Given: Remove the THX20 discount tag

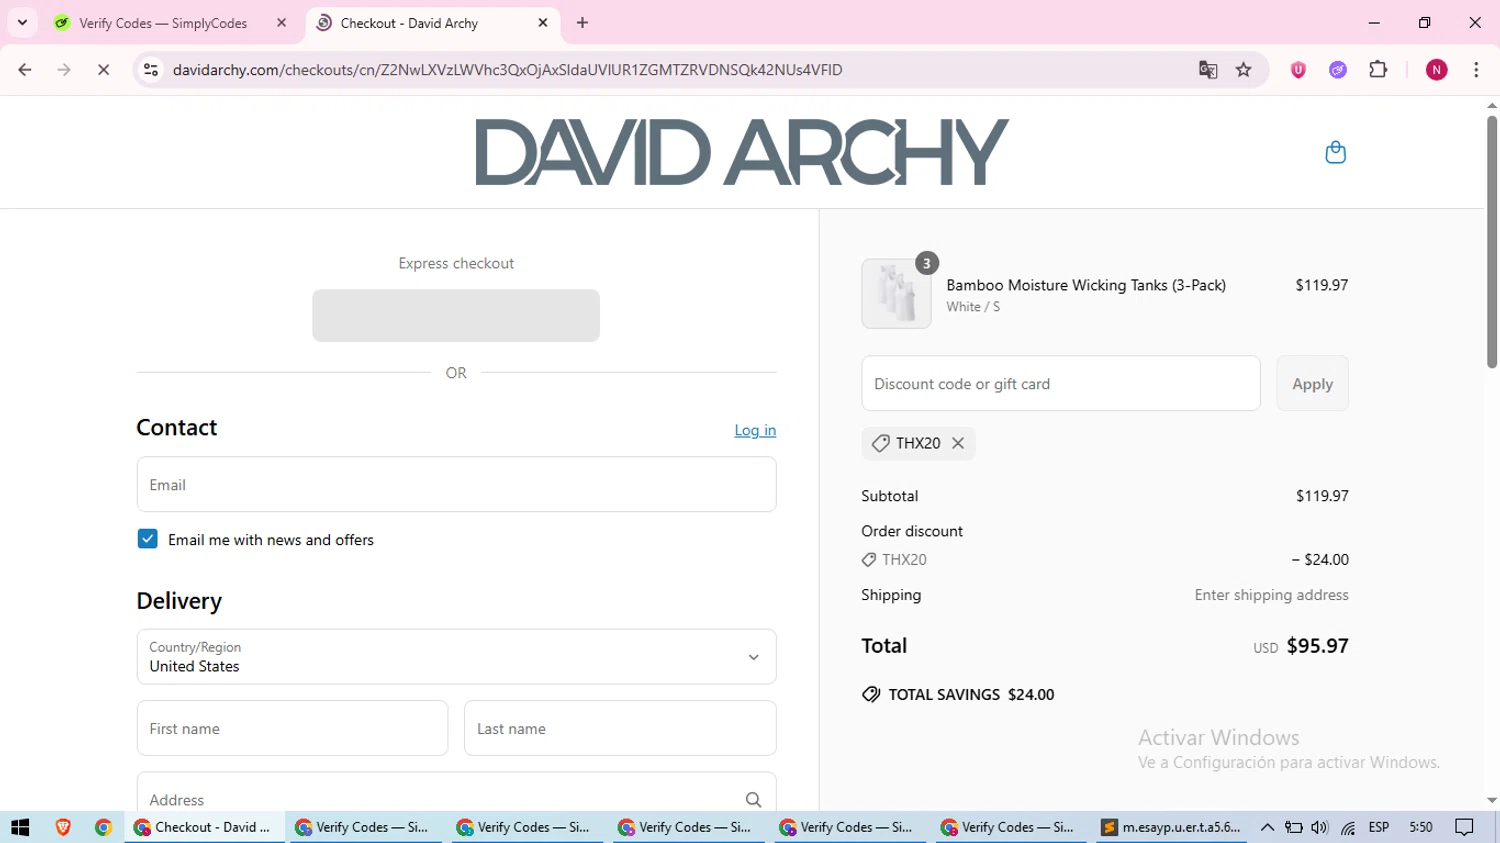Looking at the screenshot, I should tap(958, 443).
